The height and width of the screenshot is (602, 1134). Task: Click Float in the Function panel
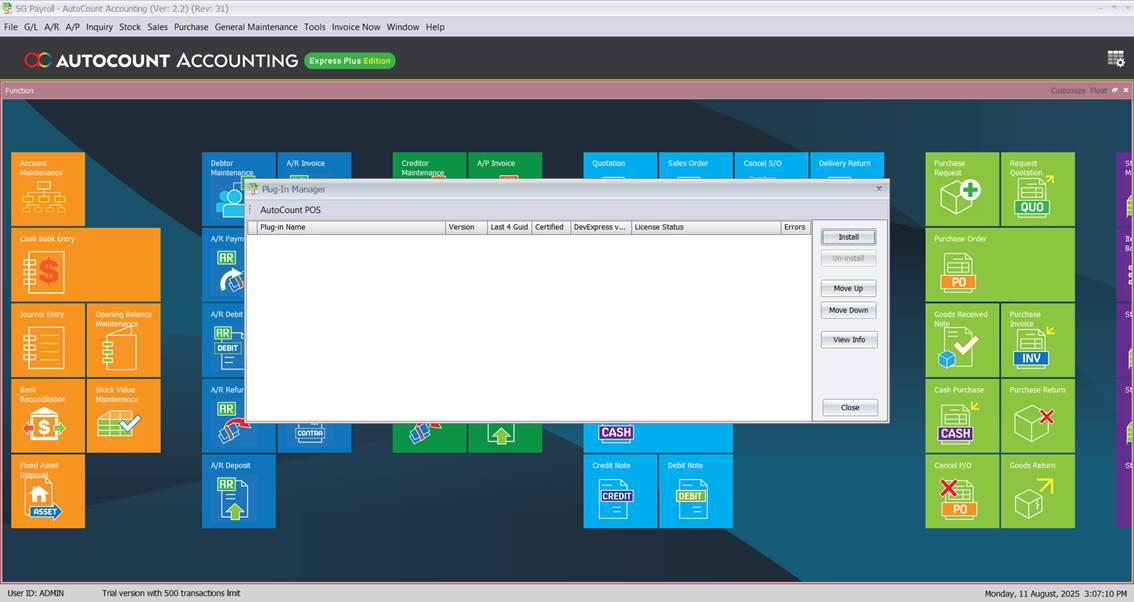[1098, 90]
